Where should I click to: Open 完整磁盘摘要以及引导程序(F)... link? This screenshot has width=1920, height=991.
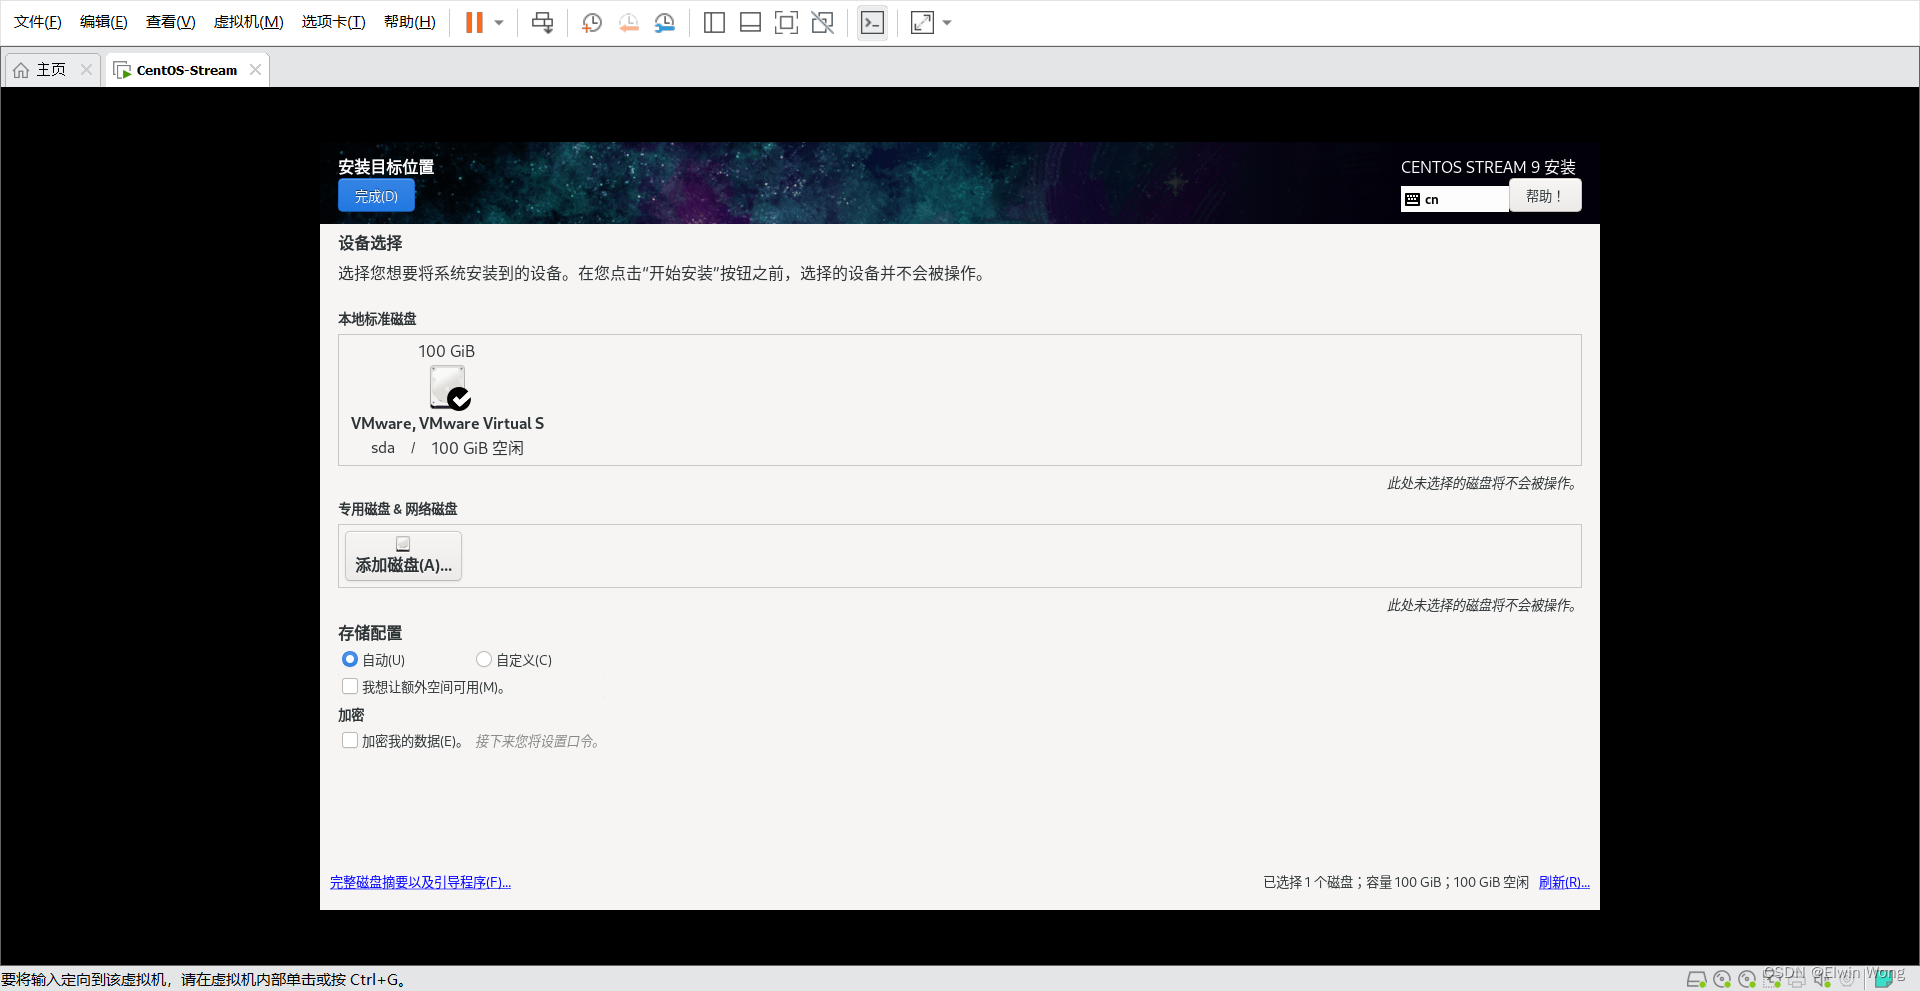pyautogui.click(x=420, y=882)
